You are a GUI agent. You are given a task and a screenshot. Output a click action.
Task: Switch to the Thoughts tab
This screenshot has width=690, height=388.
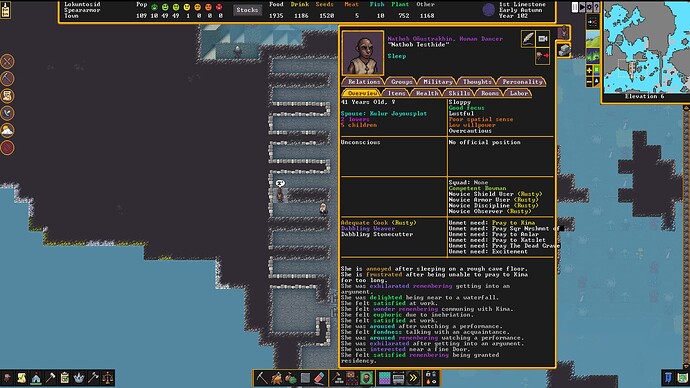tap(477, 81)
